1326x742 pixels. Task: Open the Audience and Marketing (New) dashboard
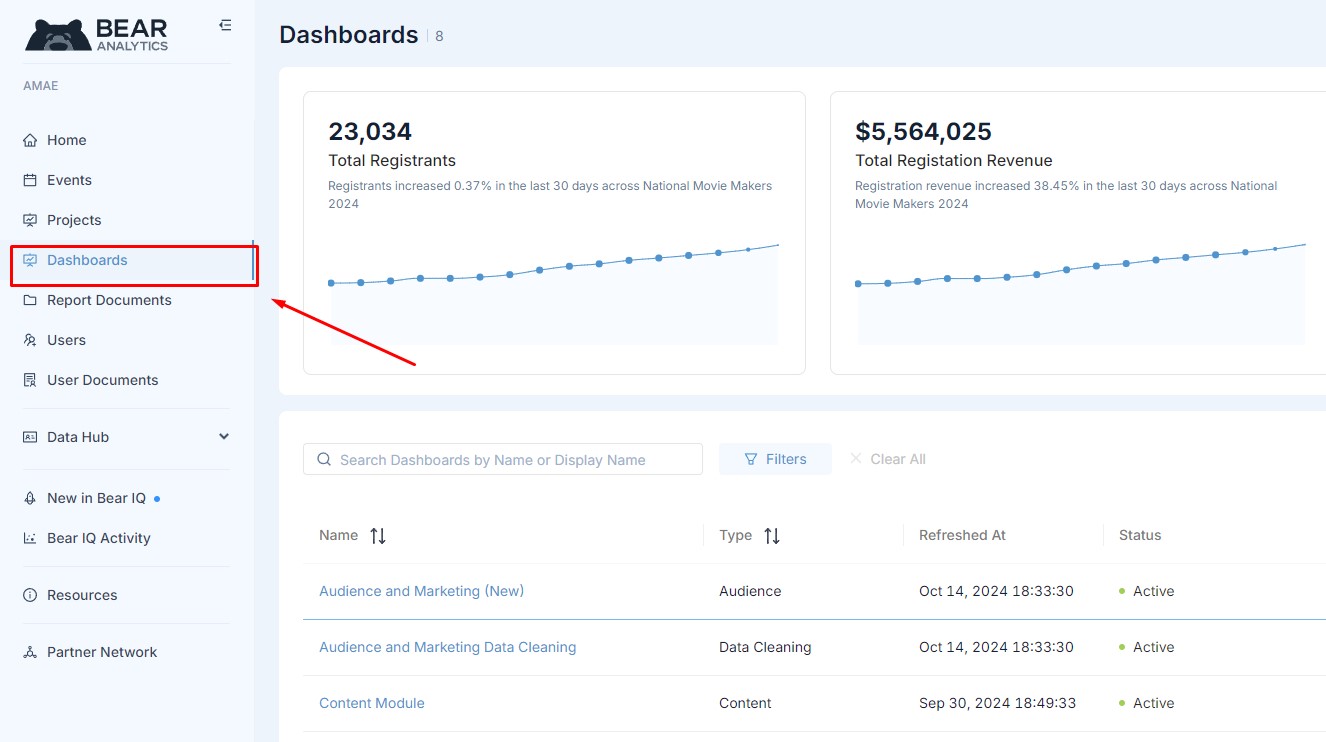421,591
